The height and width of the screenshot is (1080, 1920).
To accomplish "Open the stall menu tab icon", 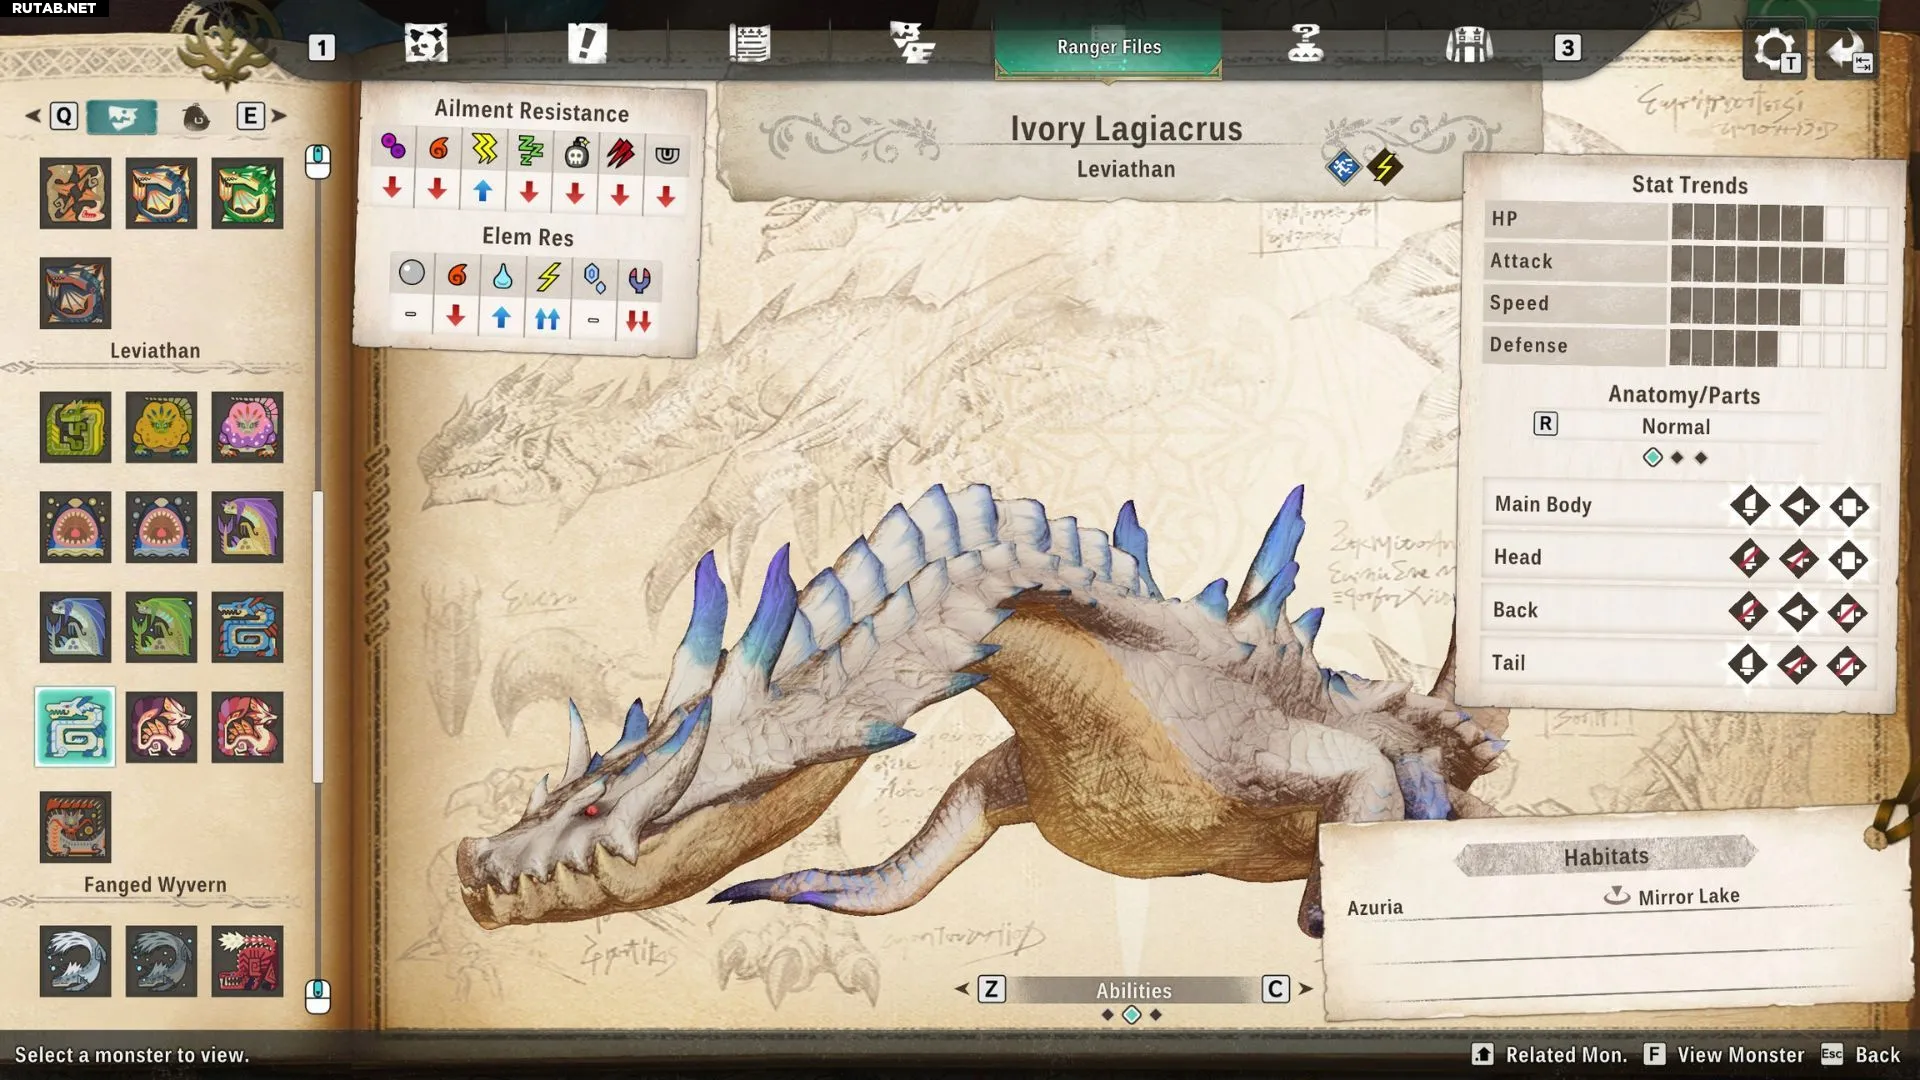I will [x=1468, y=45].
